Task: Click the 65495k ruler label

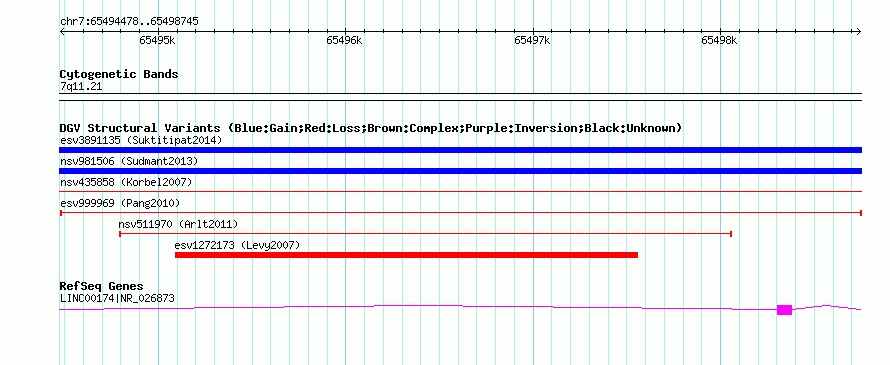Action: point(157,40)
